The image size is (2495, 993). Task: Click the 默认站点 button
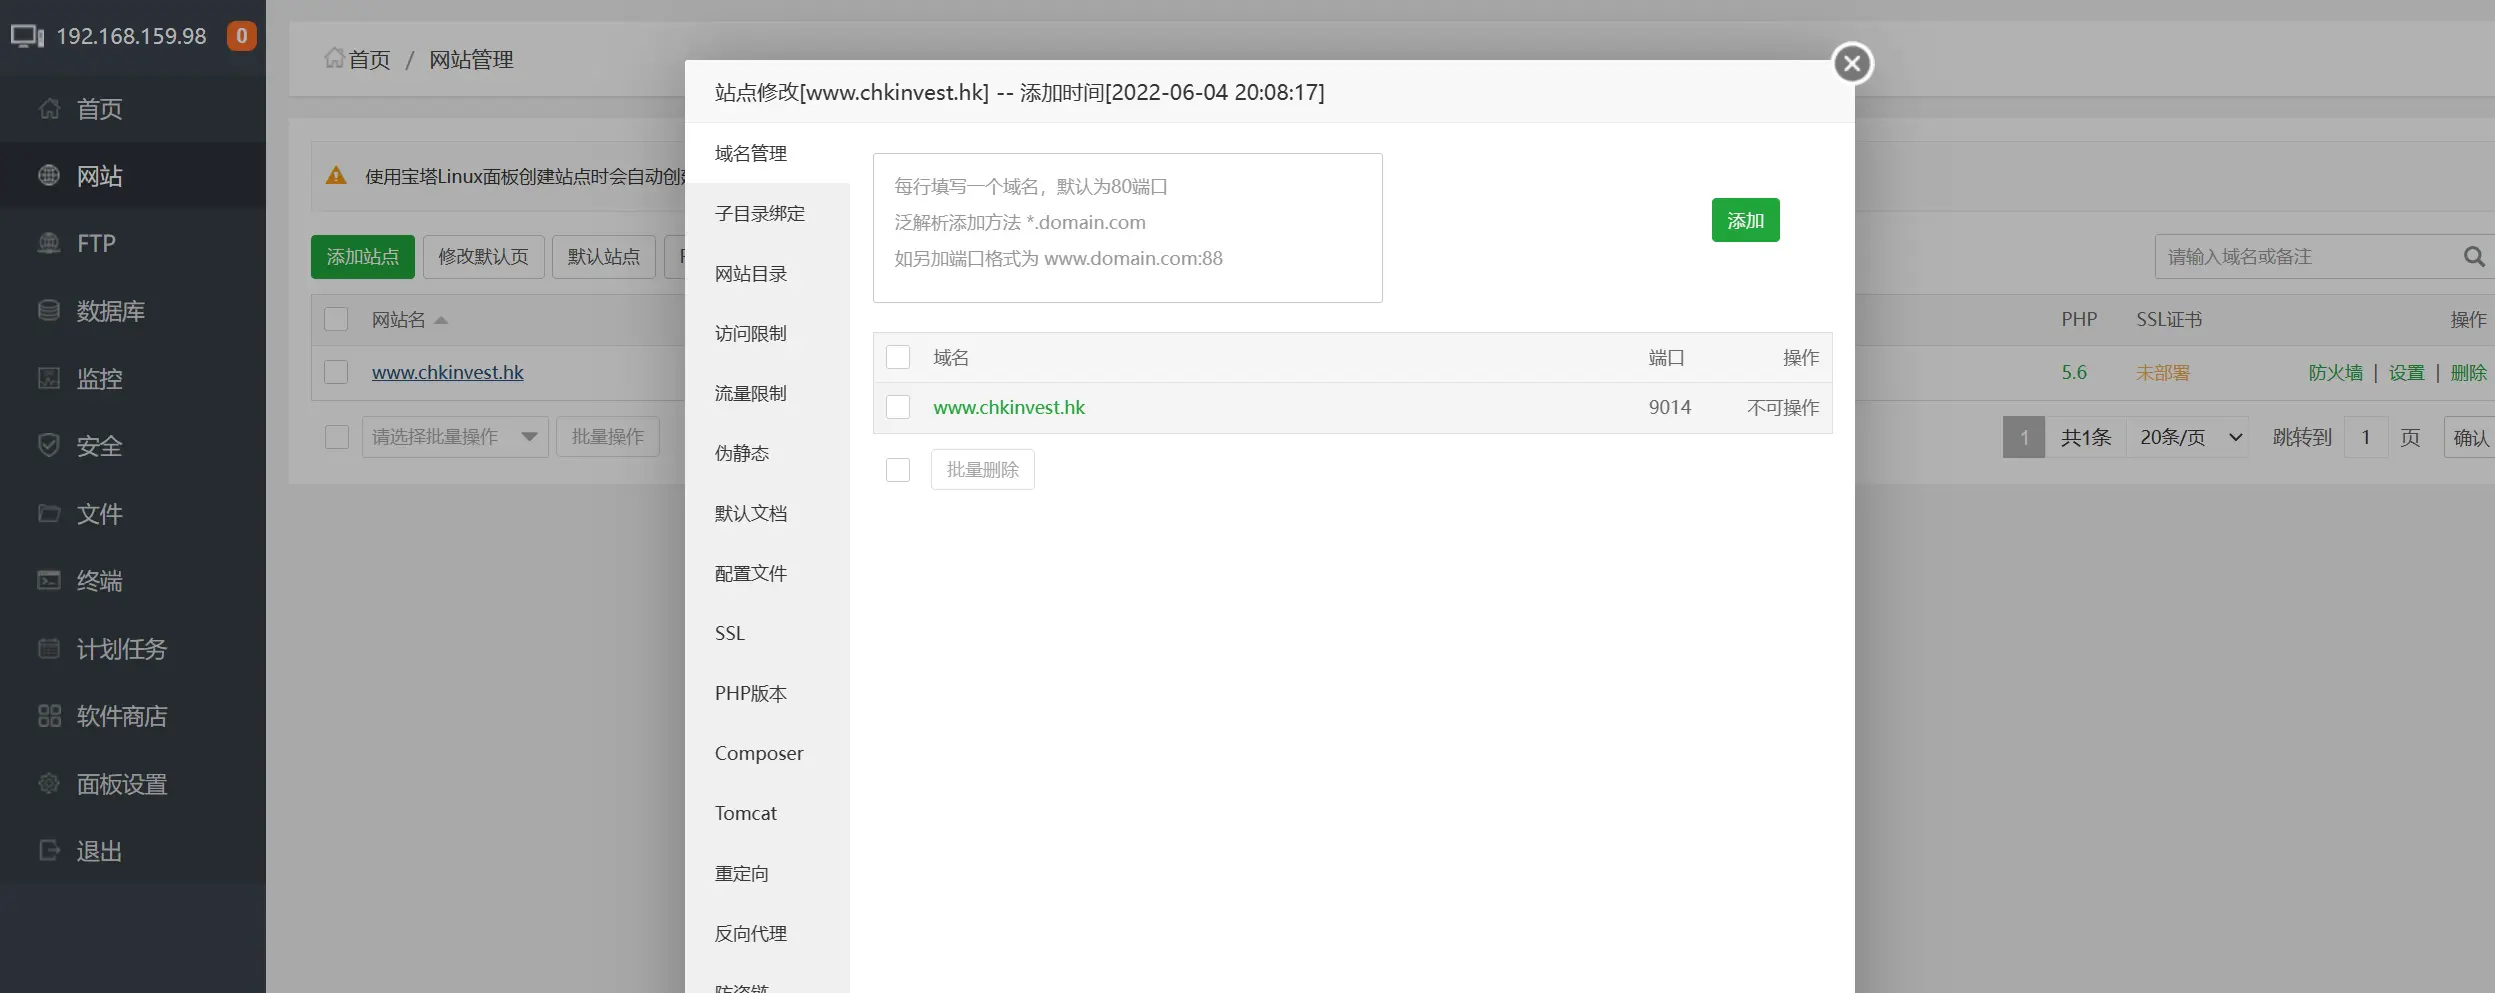603,257
